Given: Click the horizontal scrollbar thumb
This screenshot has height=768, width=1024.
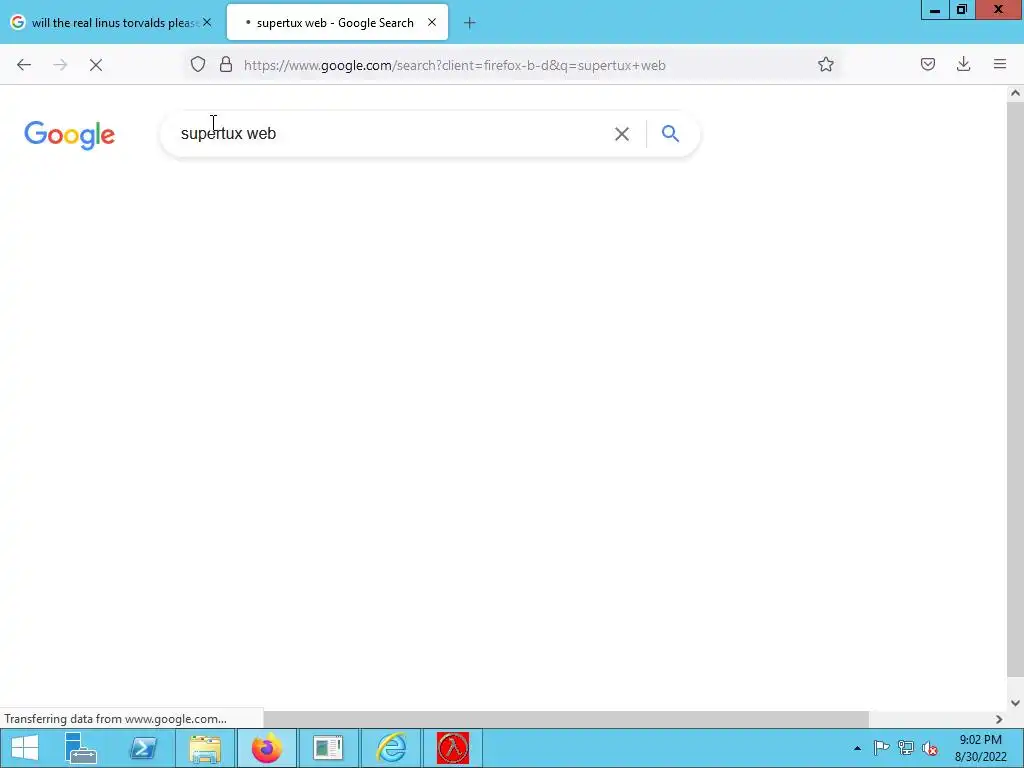Looking at the screenshot, I should tap(566, 719).
